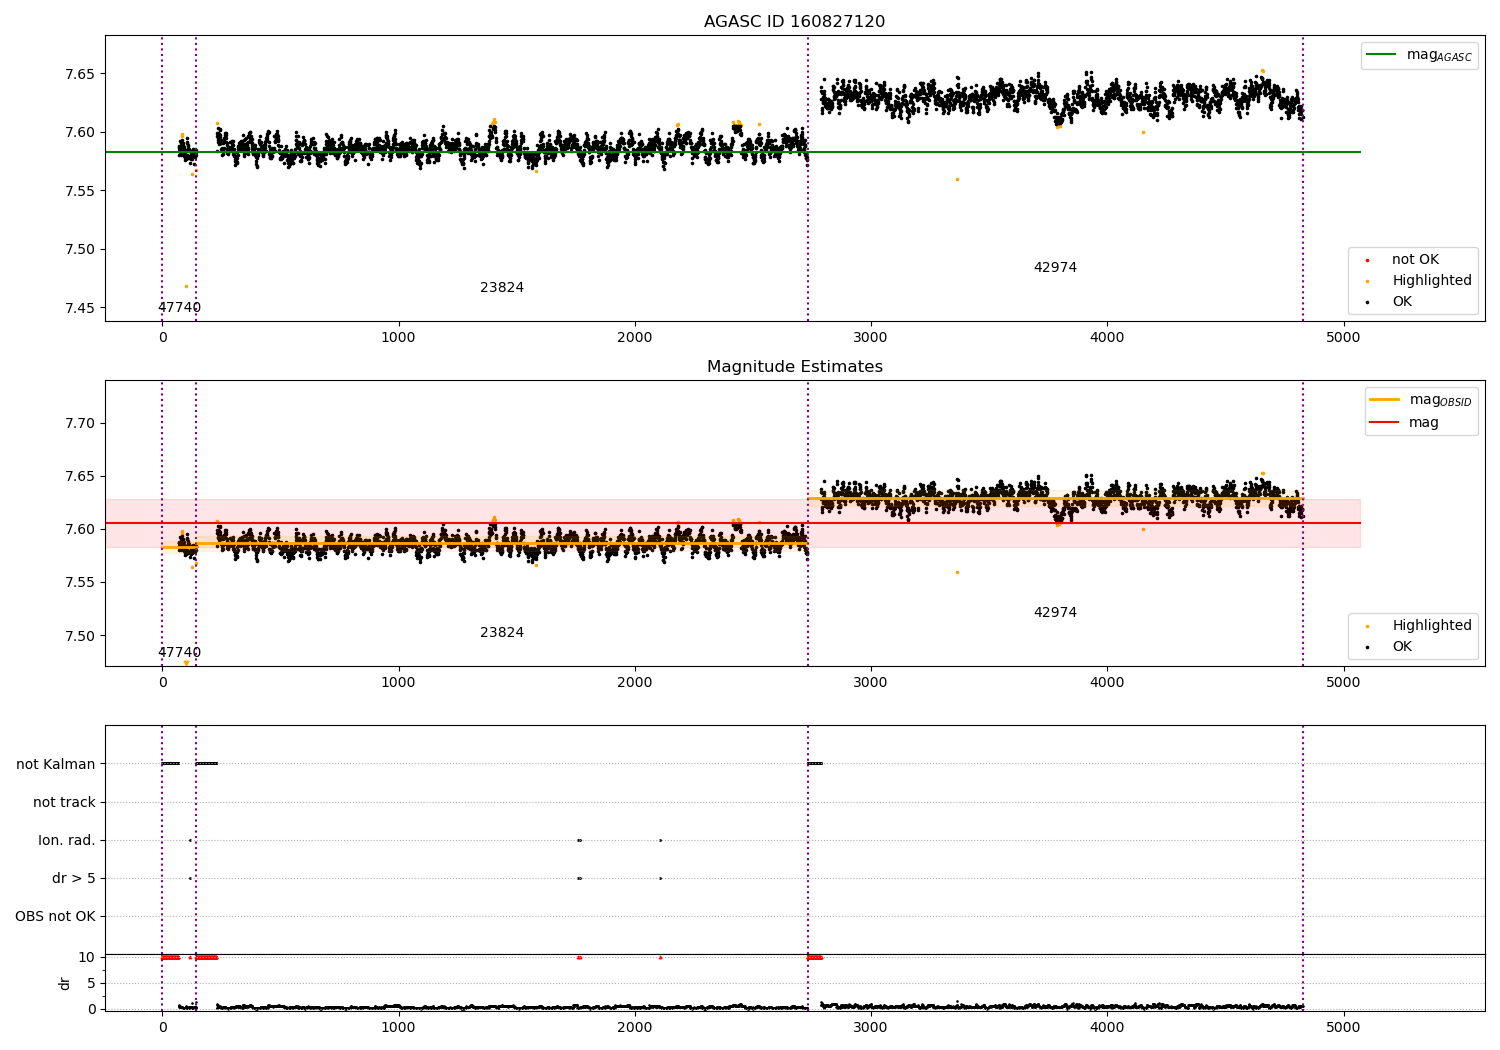Click the orange line sample for mag OBSID legend
1500x1050 pixels.
coord(1385,400)
